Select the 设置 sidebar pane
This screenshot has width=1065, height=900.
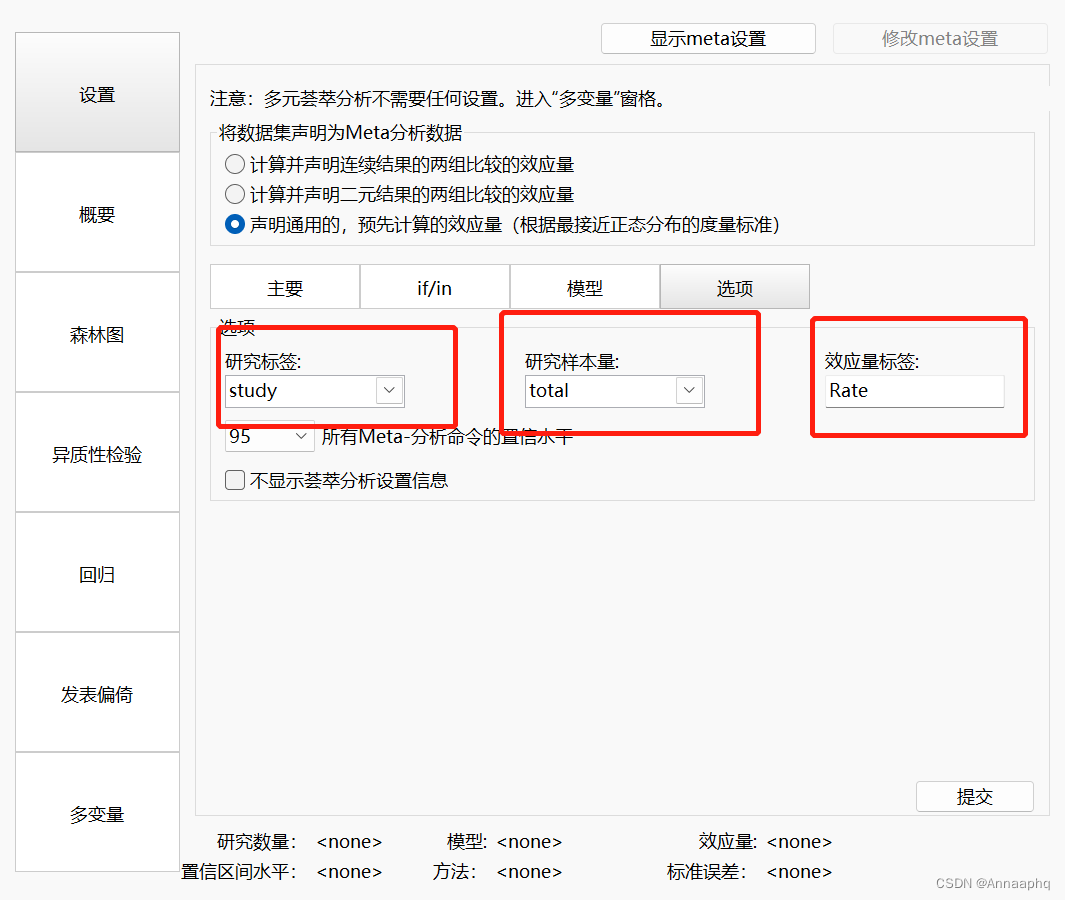[96, 94]
